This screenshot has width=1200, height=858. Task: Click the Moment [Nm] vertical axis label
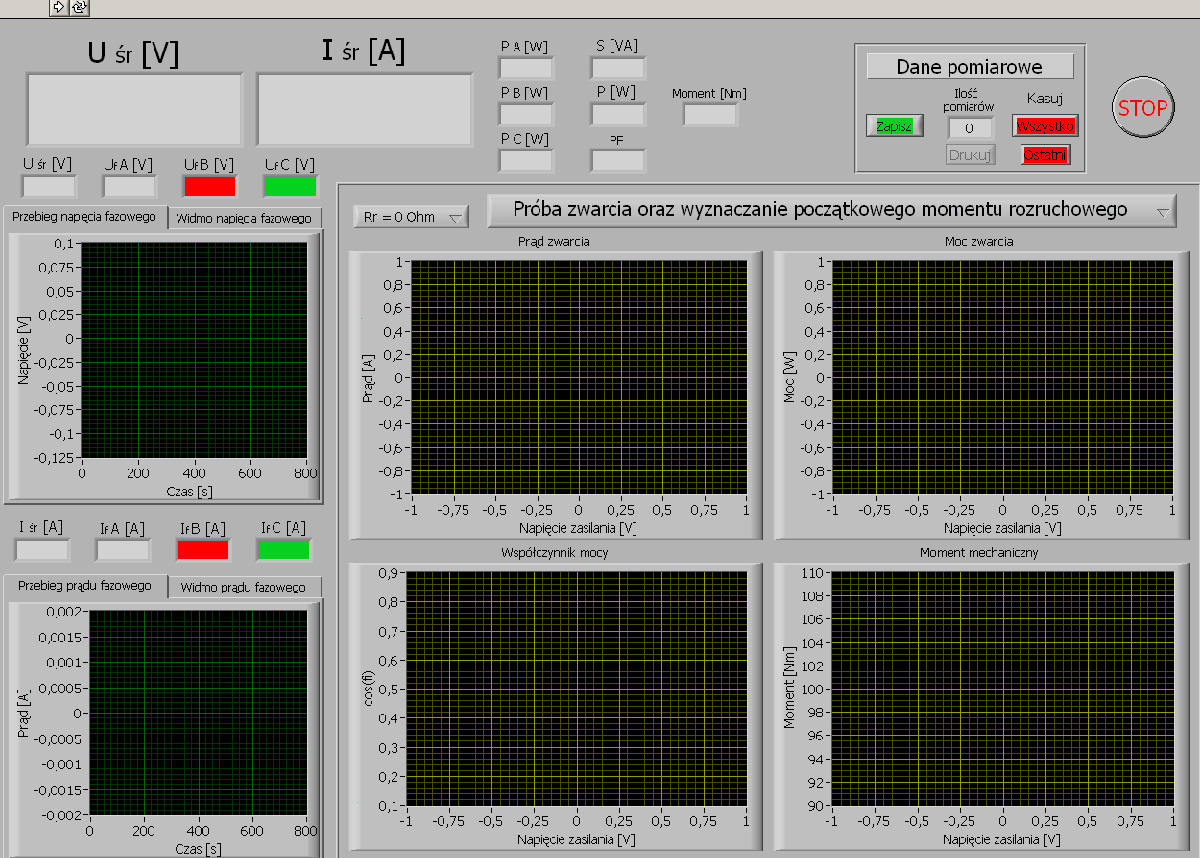click(x=789, y=688)
